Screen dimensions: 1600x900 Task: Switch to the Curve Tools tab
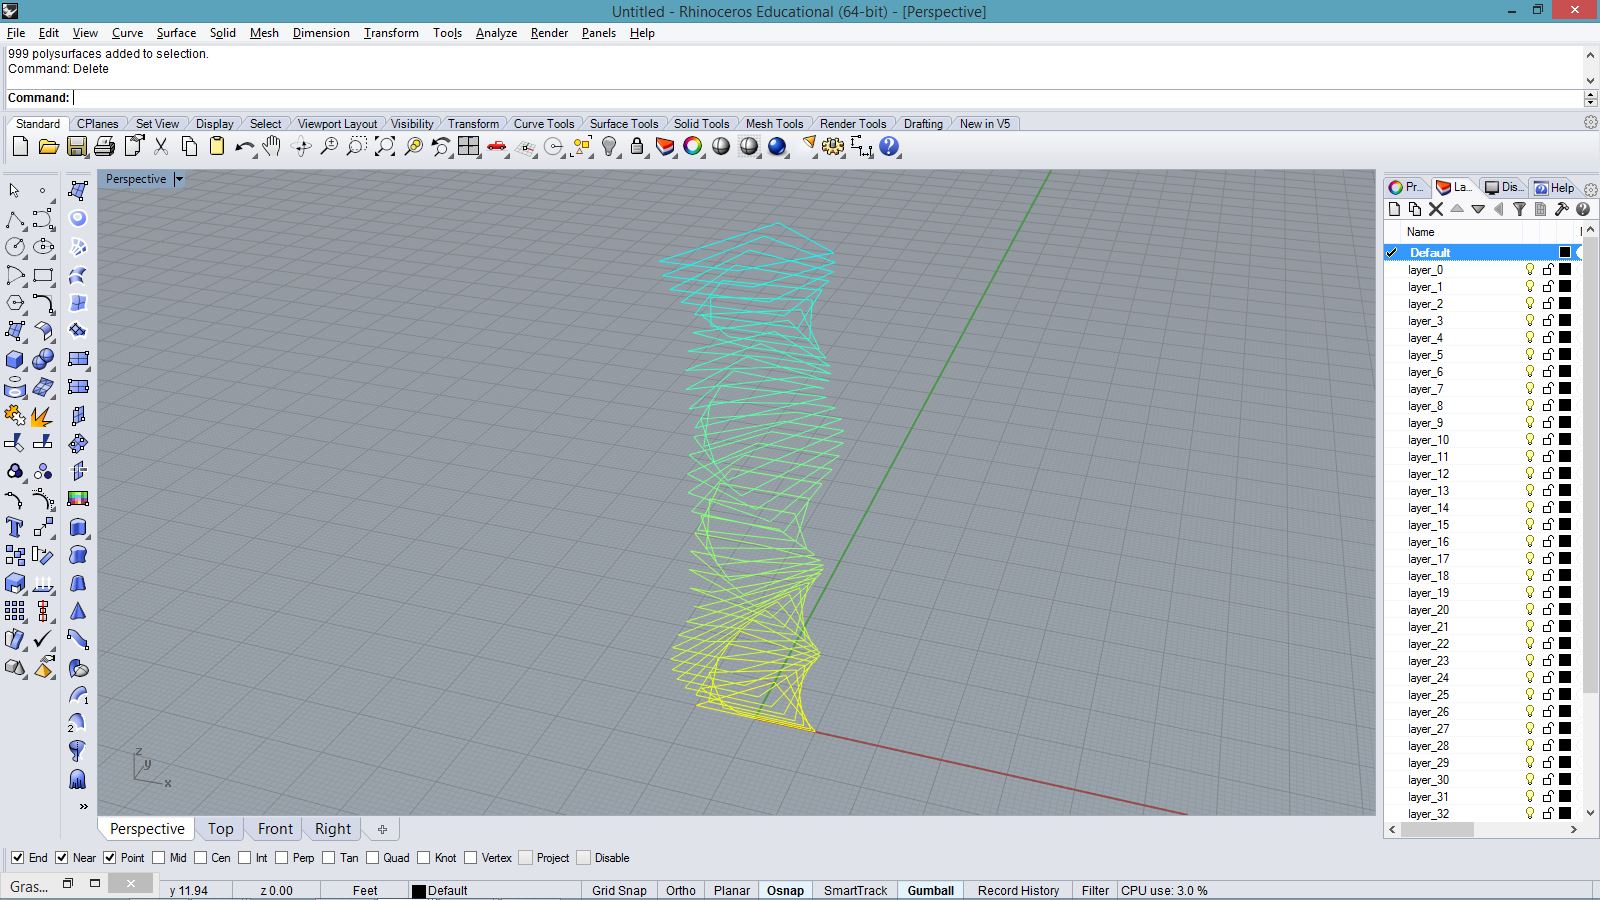pyautogui.click(x=544, y=124)
